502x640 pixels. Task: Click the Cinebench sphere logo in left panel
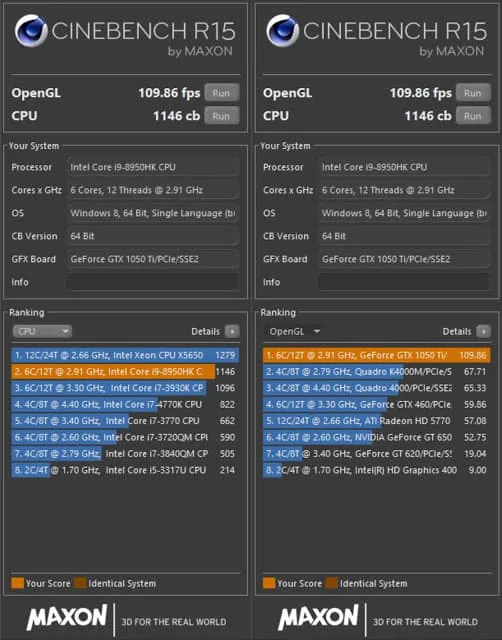[x=31, y=31]
